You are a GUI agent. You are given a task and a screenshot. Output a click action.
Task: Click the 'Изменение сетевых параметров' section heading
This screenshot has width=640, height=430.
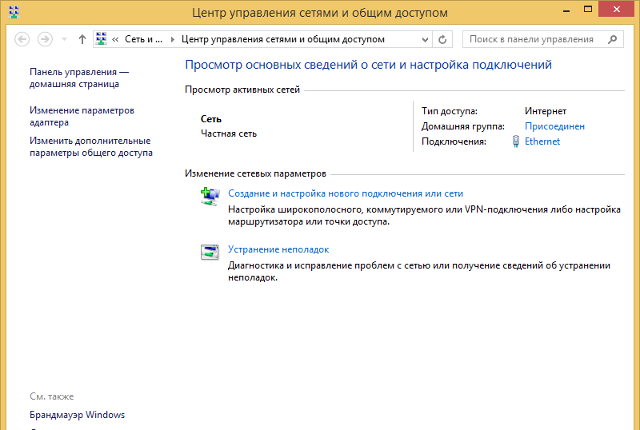tap(256, 174)
